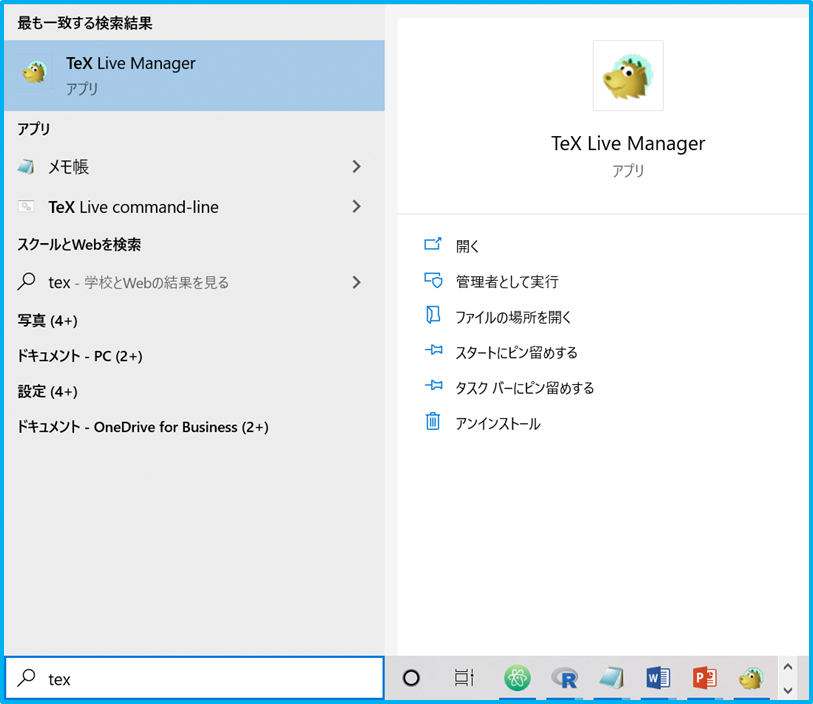Open PowerPoint from the taskbar
Image resolution: width=813 pixels, height=704 pixels.
[705, 677]
